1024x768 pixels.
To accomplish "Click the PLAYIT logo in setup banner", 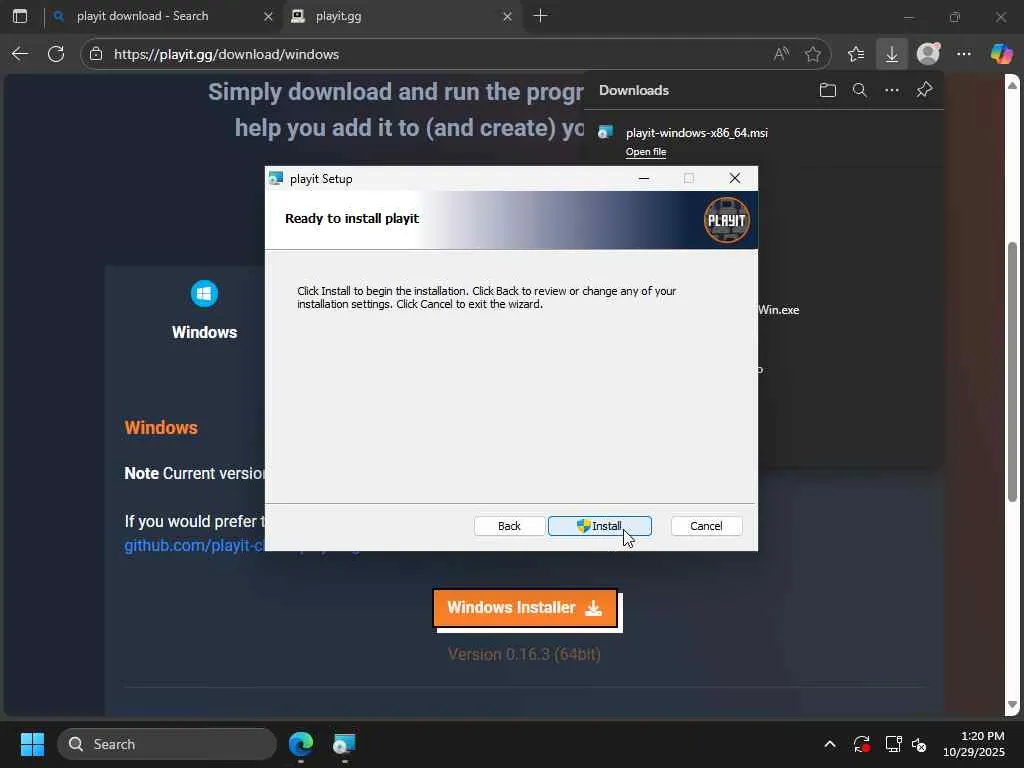I will tap(726, 220).
